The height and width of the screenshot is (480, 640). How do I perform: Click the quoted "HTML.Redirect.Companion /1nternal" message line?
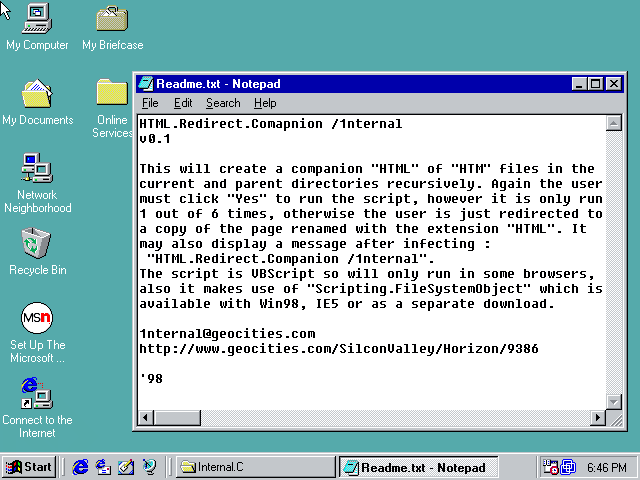click(x=291, y=259)
